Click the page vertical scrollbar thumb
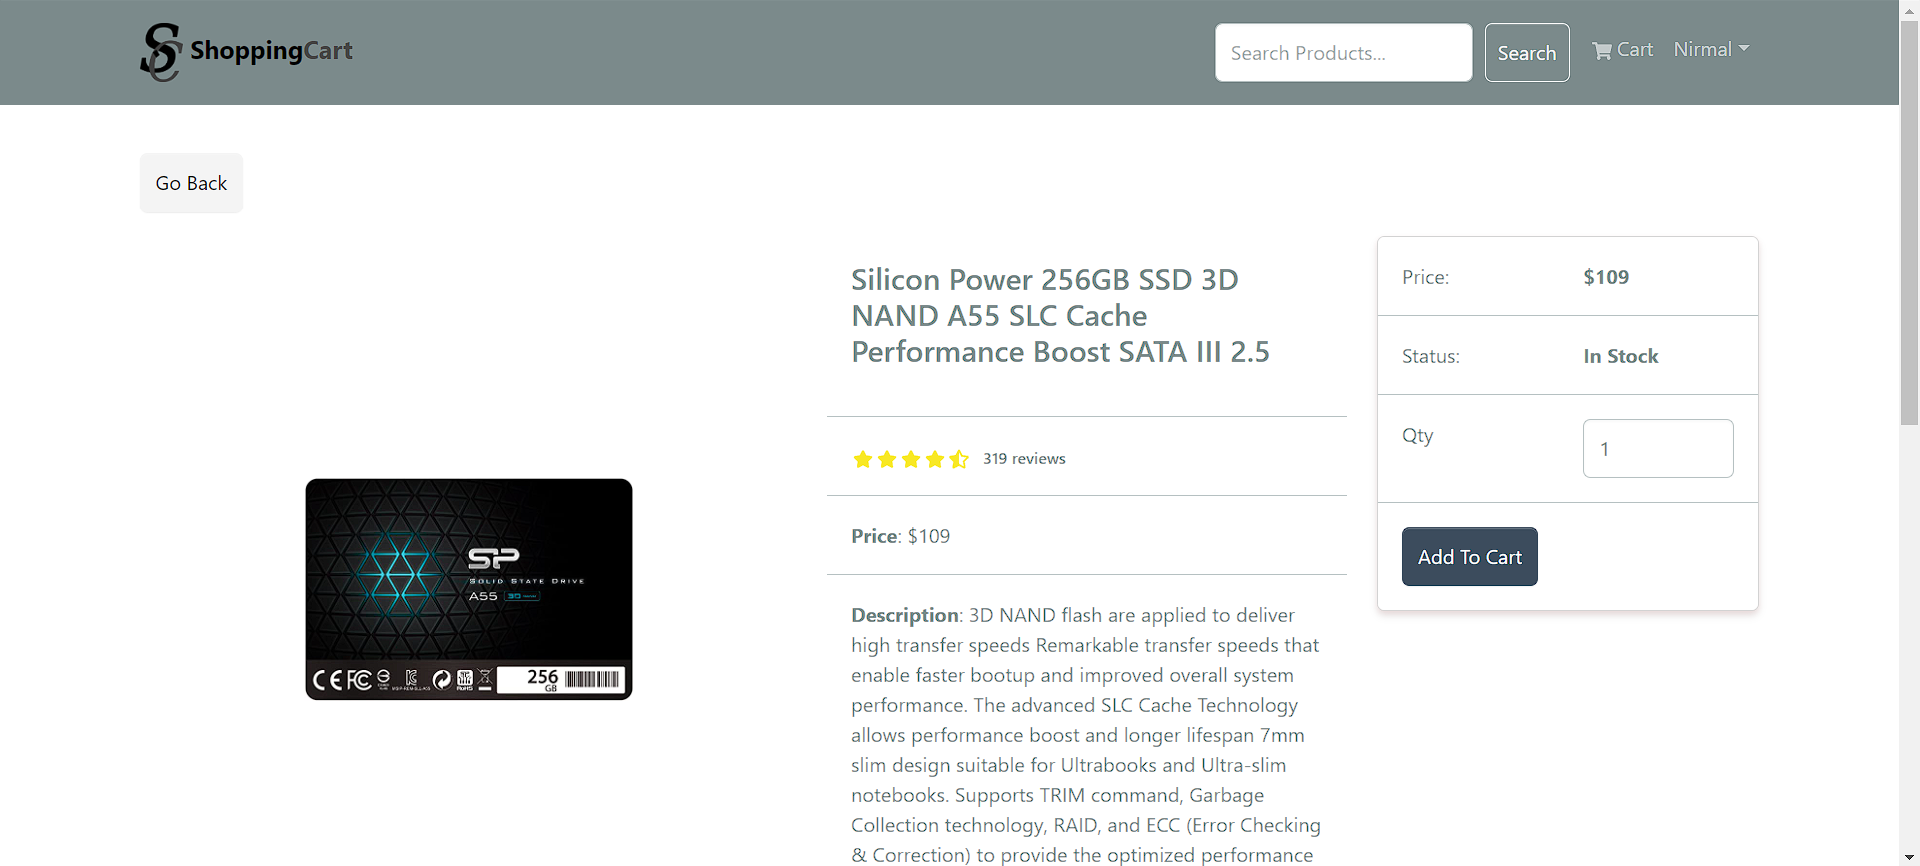The width and height of the screenshot is (1920, 866). point(1910,220)
